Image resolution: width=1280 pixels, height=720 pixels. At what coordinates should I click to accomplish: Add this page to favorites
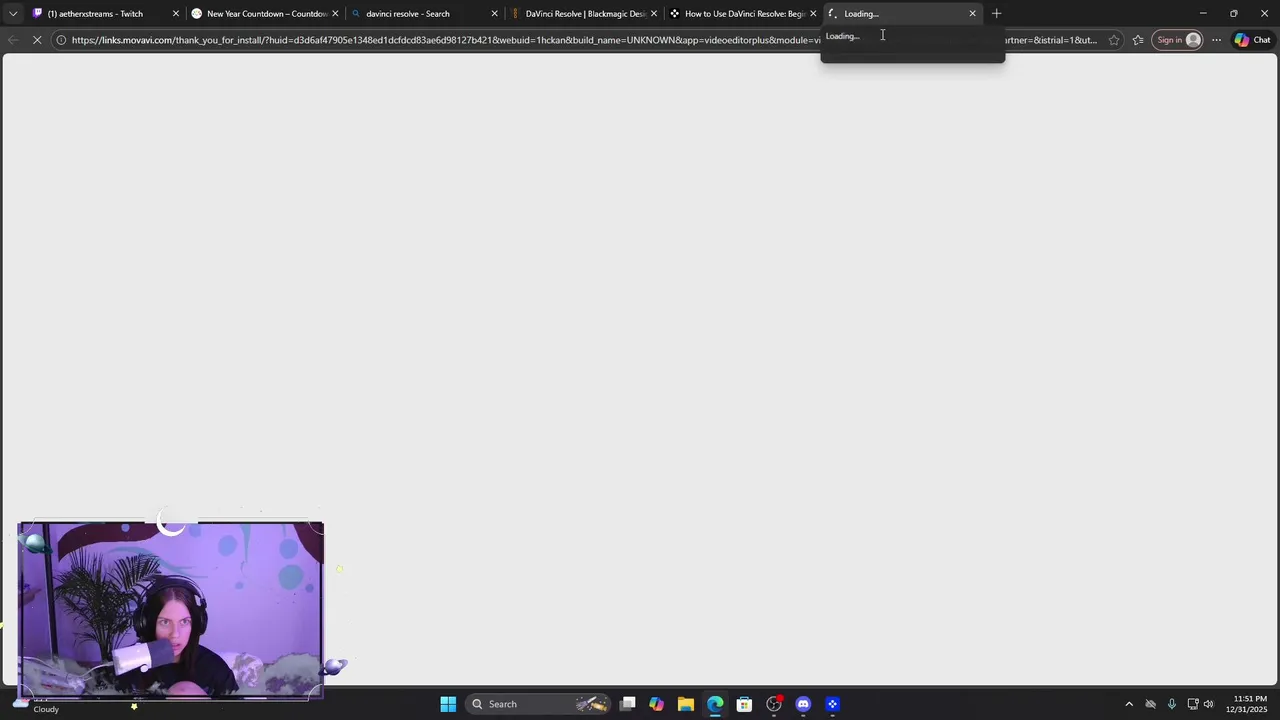point(1114,40)
